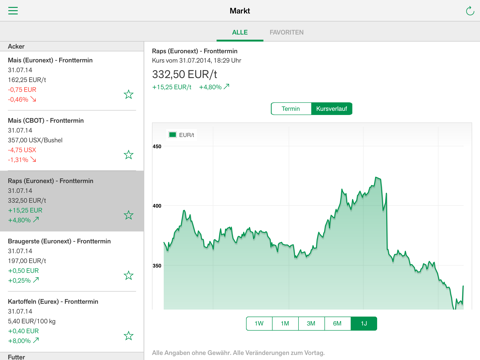Viewport: 480px width, 360px height.
Task: Favorite Braugerste (Euronext) with star
Action: (129, 275)
